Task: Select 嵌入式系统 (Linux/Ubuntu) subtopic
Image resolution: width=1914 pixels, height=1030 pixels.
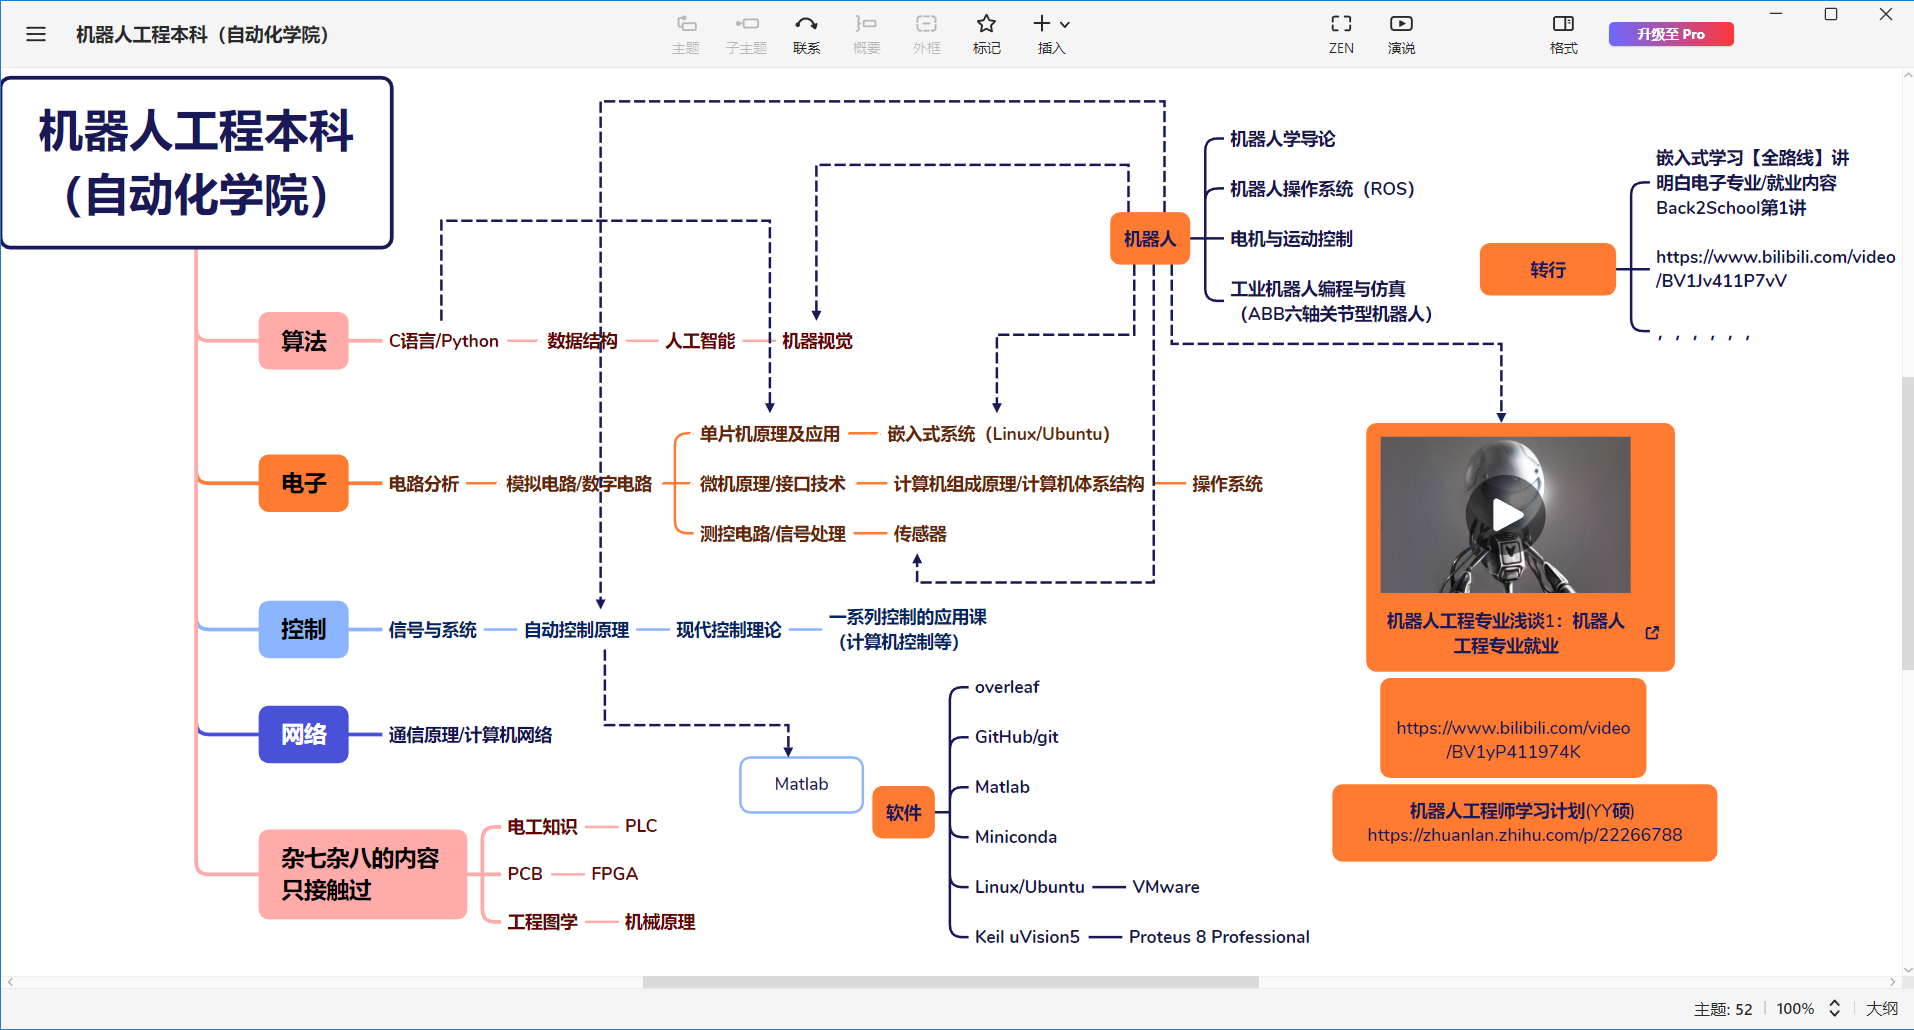Action: (998, 434)
